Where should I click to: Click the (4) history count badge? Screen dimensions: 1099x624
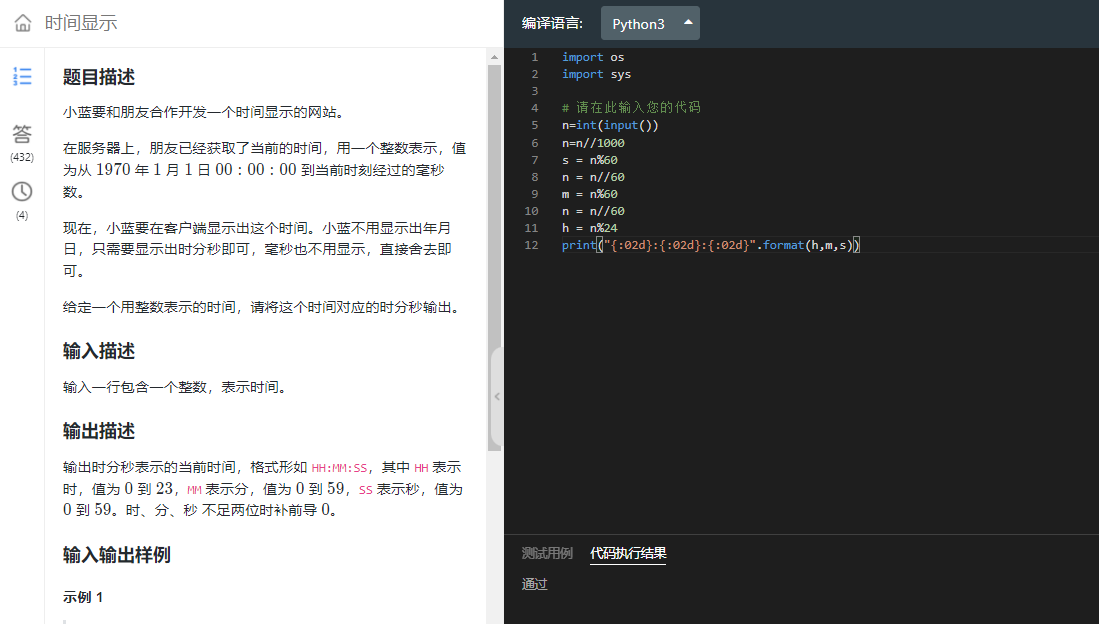click(22, 215)
